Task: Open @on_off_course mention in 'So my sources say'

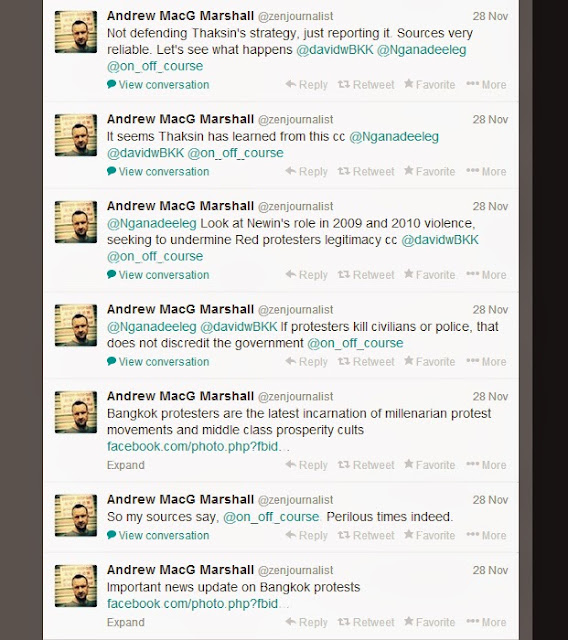Action: pyautogui.click(x=271, y=517)
